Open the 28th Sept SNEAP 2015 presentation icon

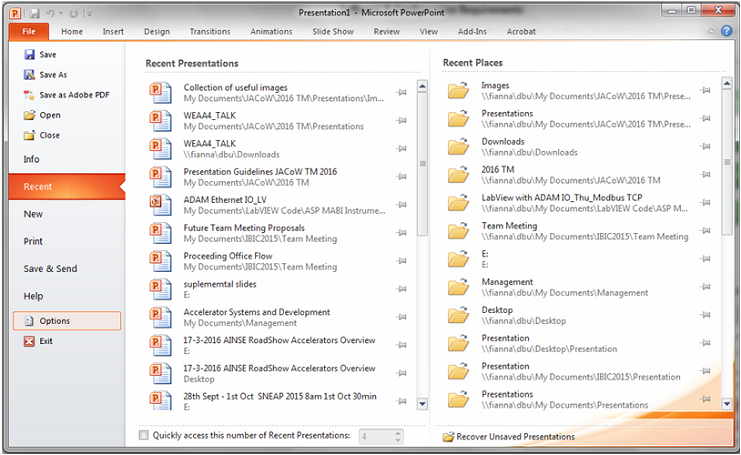click(x=160, y=400)
